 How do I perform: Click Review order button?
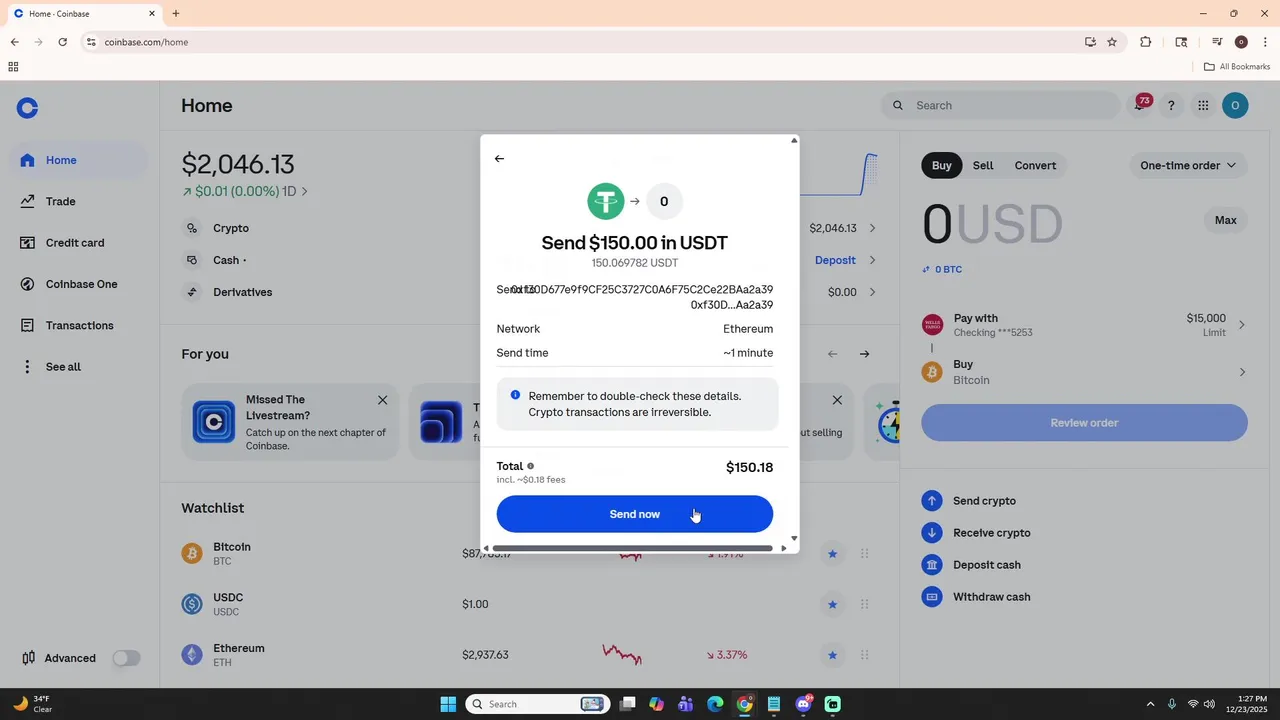point(1084,422)
